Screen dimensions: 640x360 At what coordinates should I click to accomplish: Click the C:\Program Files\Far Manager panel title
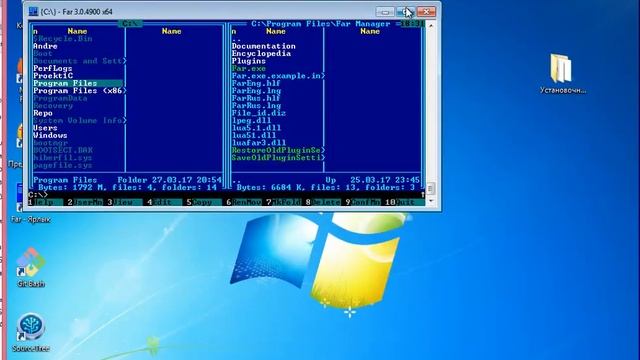tap(321, 24)
